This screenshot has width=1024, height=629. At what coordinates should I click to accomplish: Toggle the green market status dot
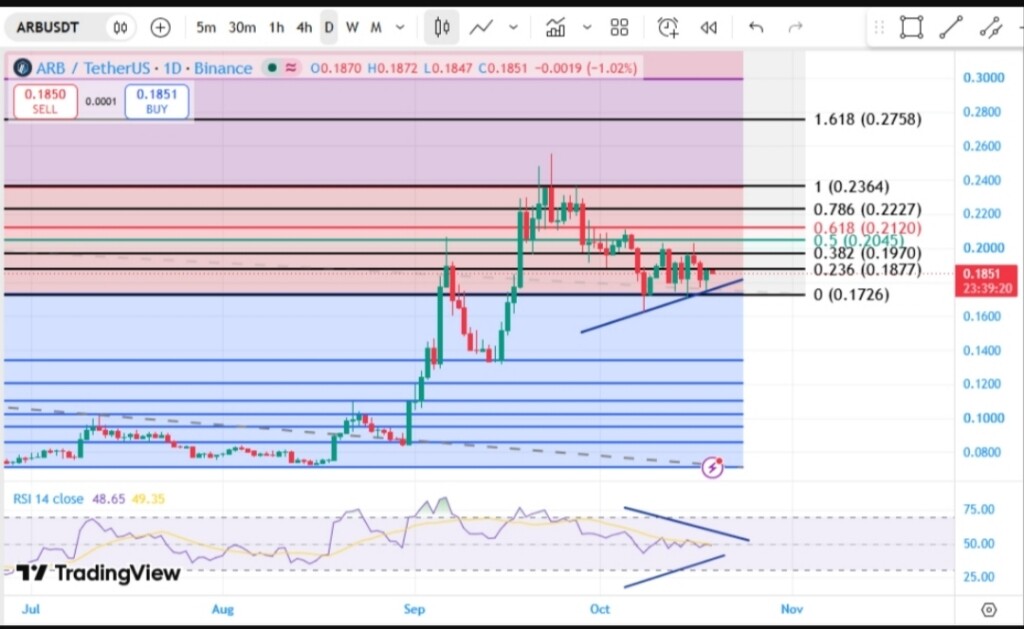coord(272,67)
